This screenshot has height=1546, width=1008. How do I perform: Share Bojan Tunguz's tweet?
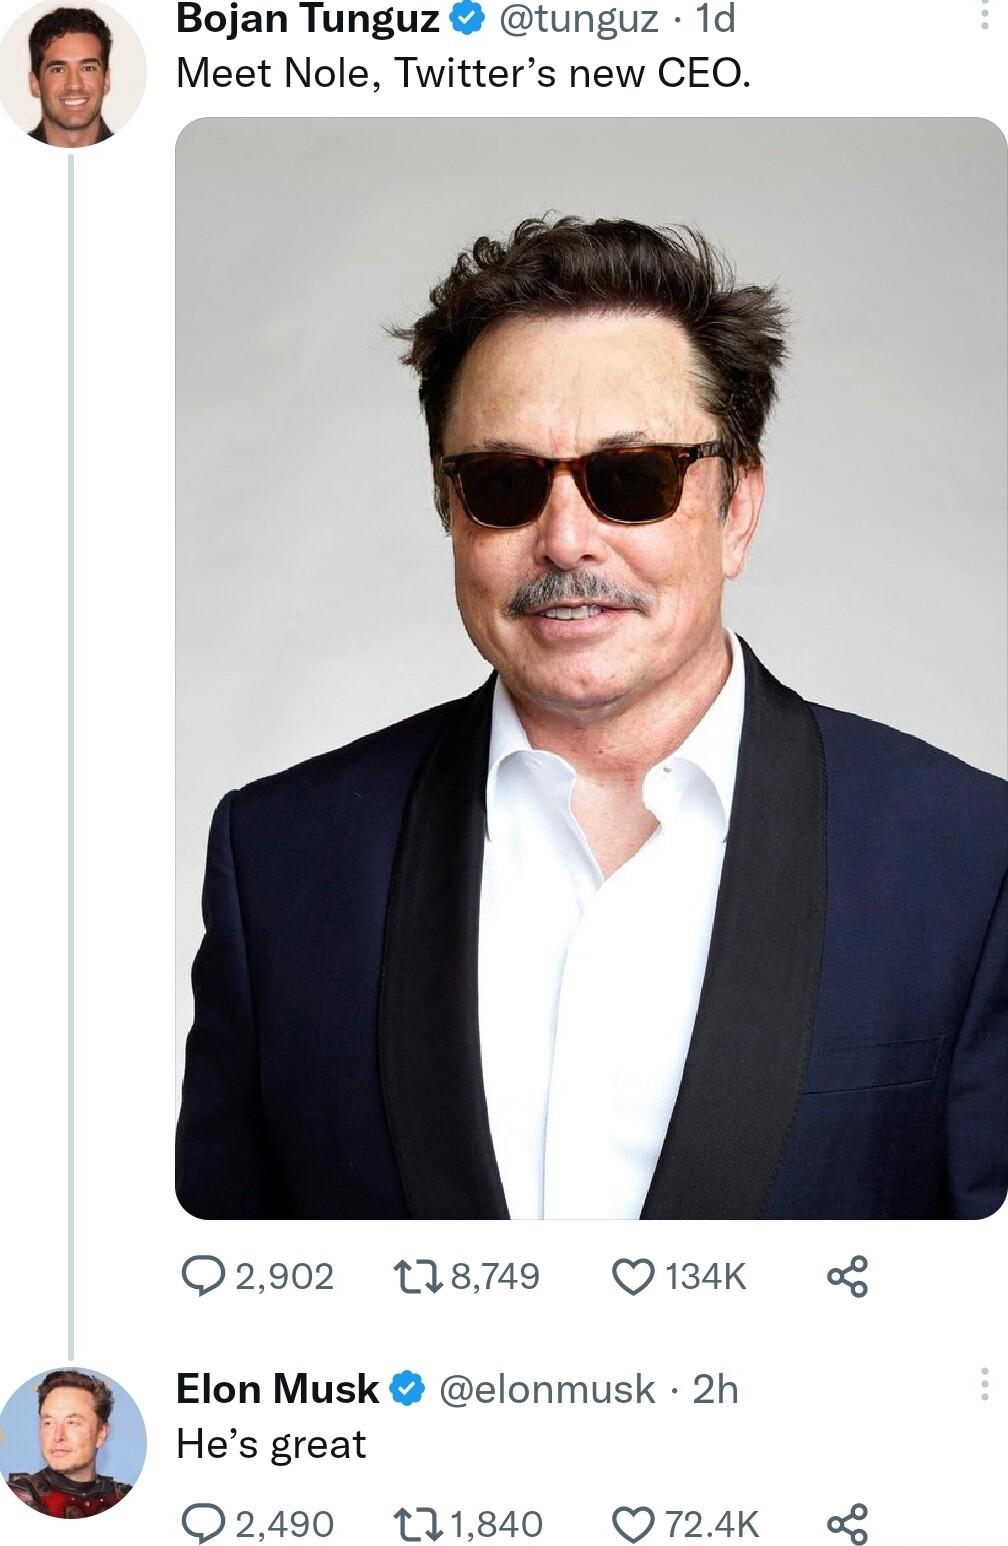pyautogui.click(x=848, y=1275)
